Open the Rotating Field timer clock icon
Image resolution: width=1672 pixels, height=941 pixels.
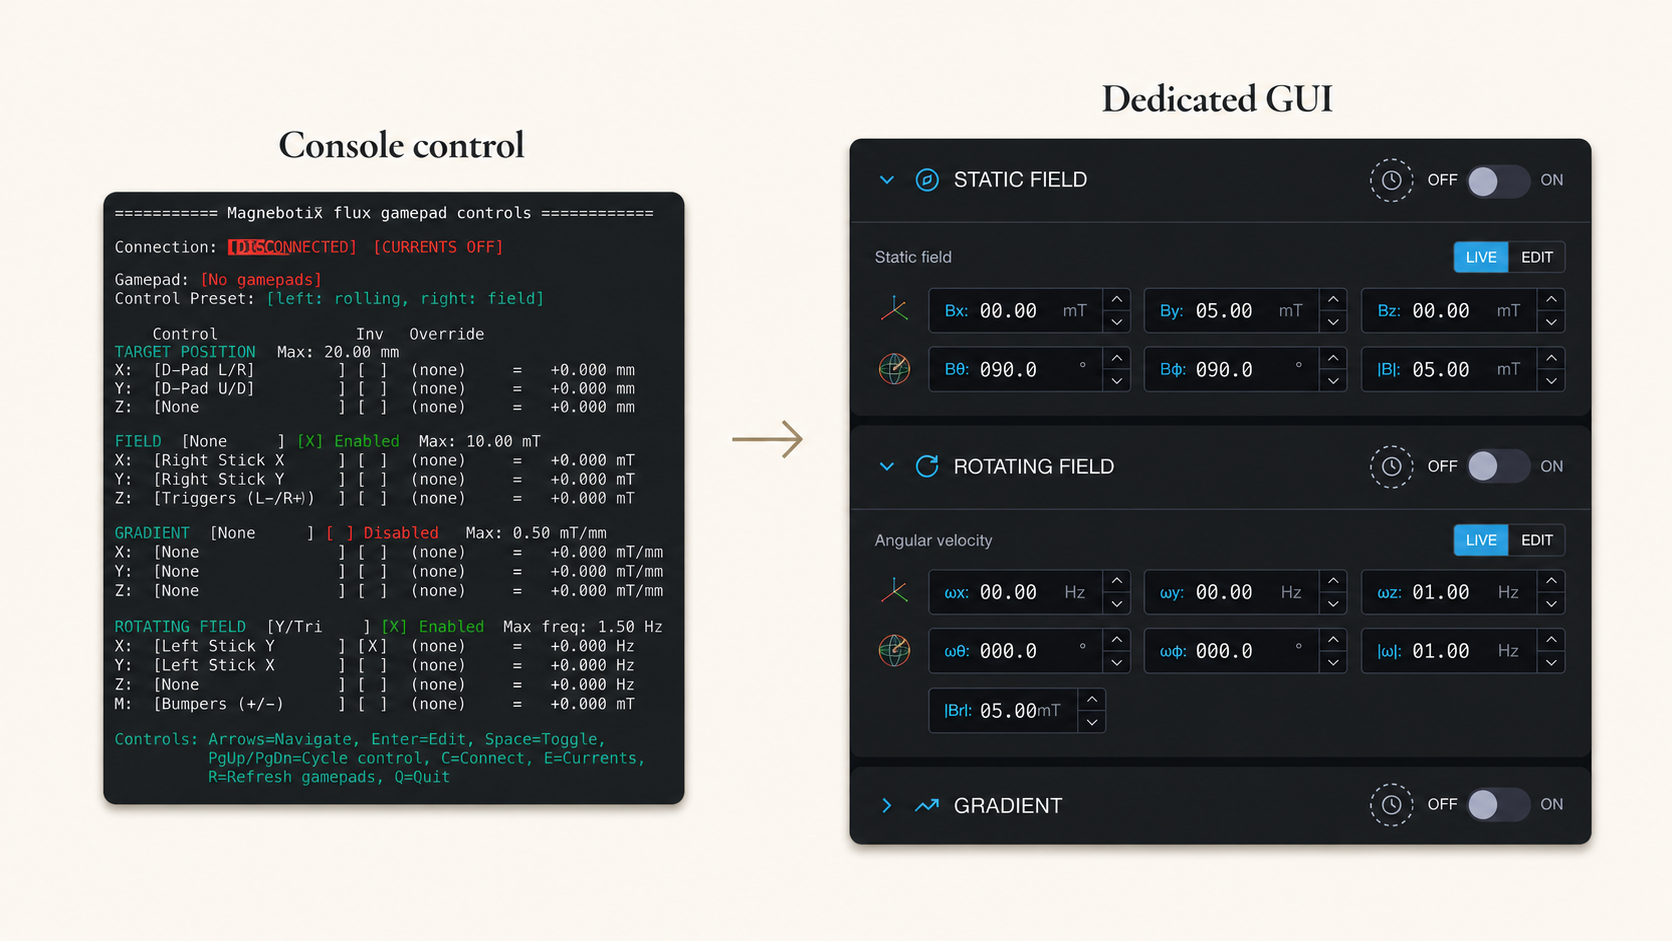tap(1391, 466)
